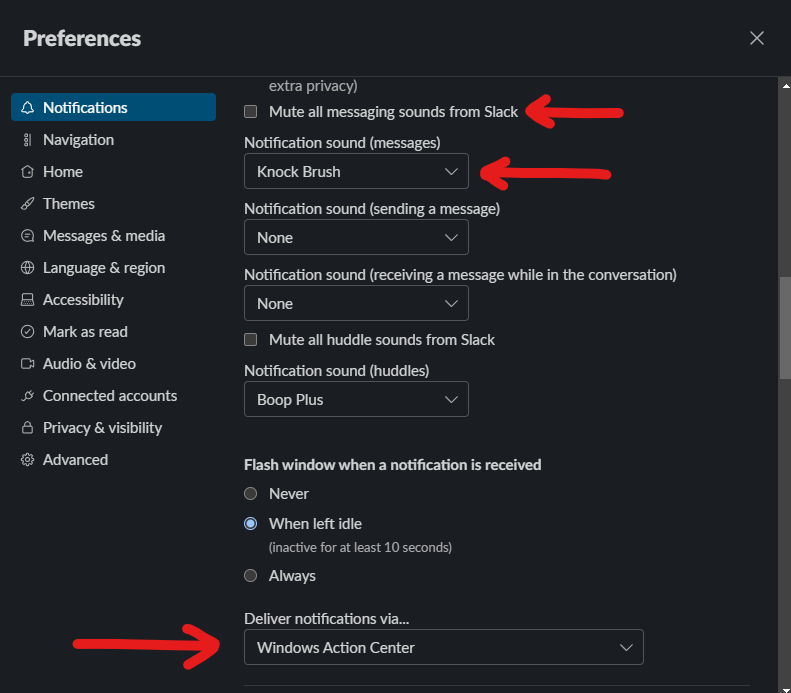
Task: Click the Navigation sidebar icon
Action: coord(27,140)
